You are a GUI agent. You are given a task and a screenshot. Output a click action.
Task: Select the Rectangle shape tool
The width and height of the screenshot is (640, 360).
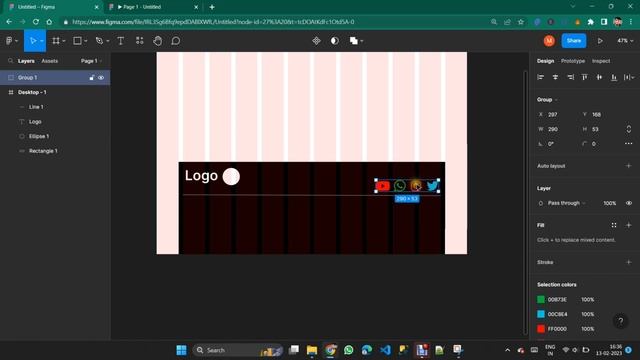(x=77, y=41)
